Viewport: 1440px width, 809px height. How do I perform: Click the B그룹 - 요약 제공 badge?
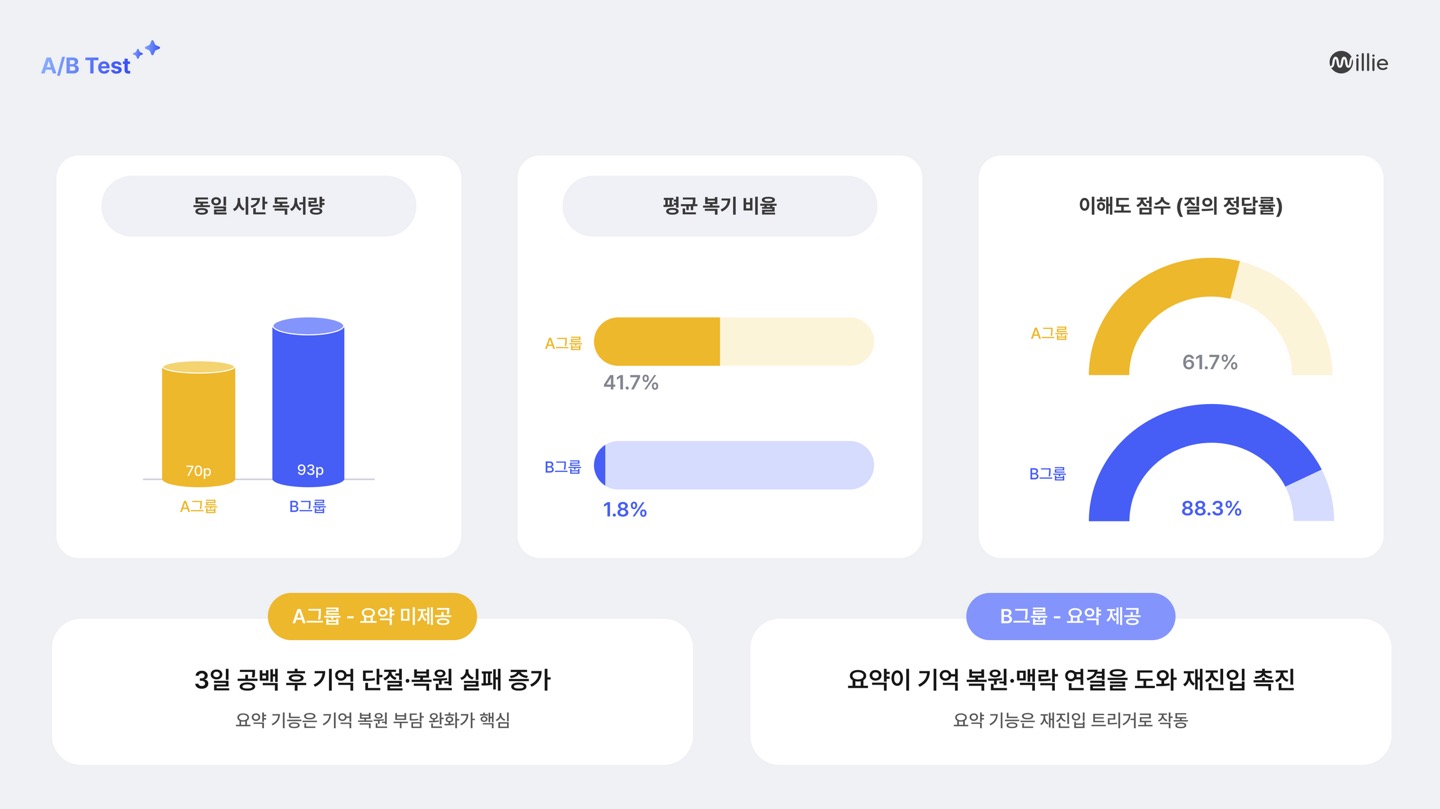(1070, 616)
